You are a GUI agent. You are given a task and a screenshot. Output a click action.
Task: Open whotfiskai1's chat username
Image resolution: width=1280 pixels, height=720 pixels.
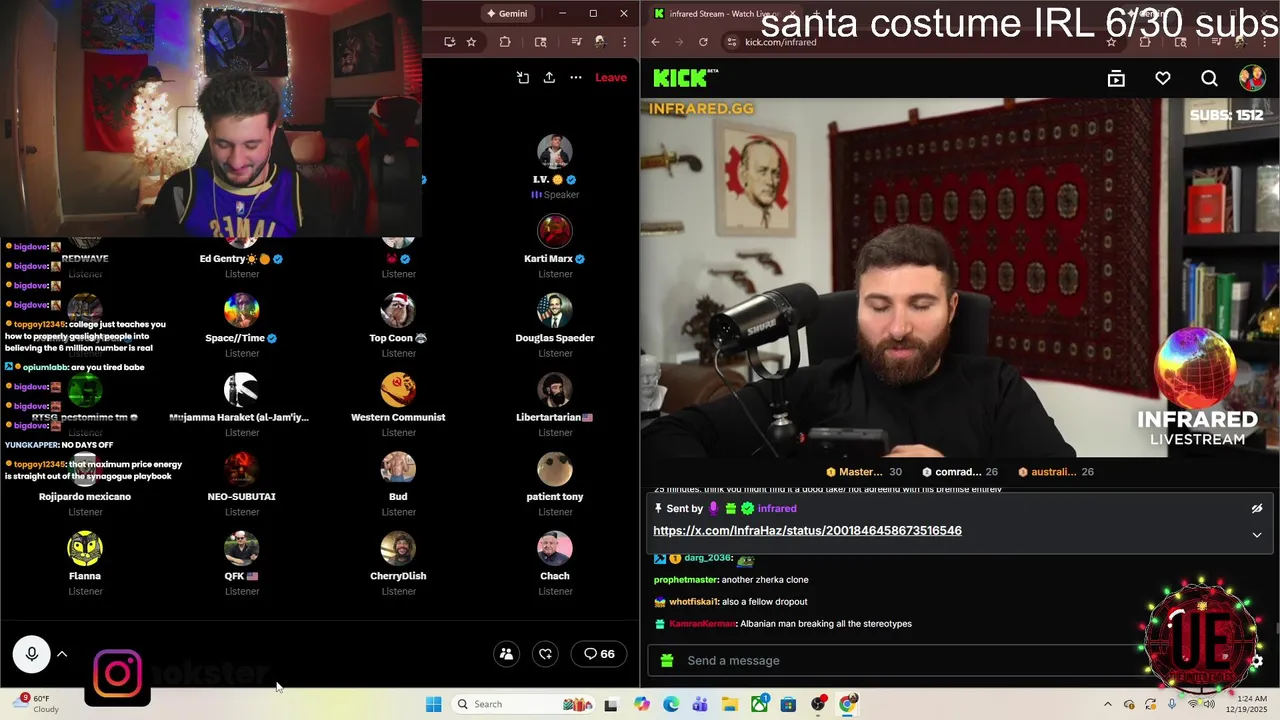click(x=692, y=602)
